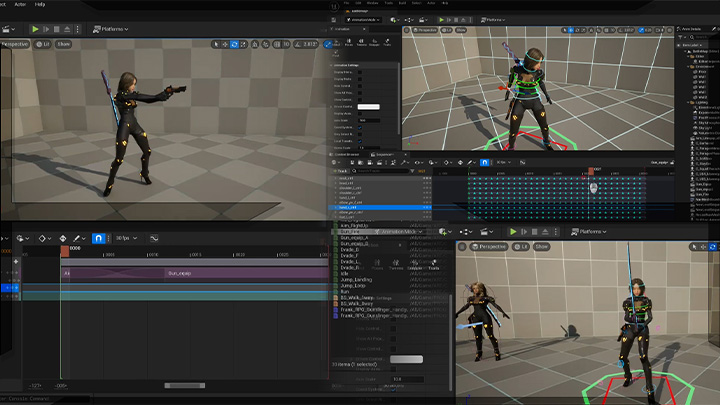The height and width of the screenshot is (405, 720).
Task: Open the pencil edit tool dropdown lower-left sequencer
Action: 79,238
